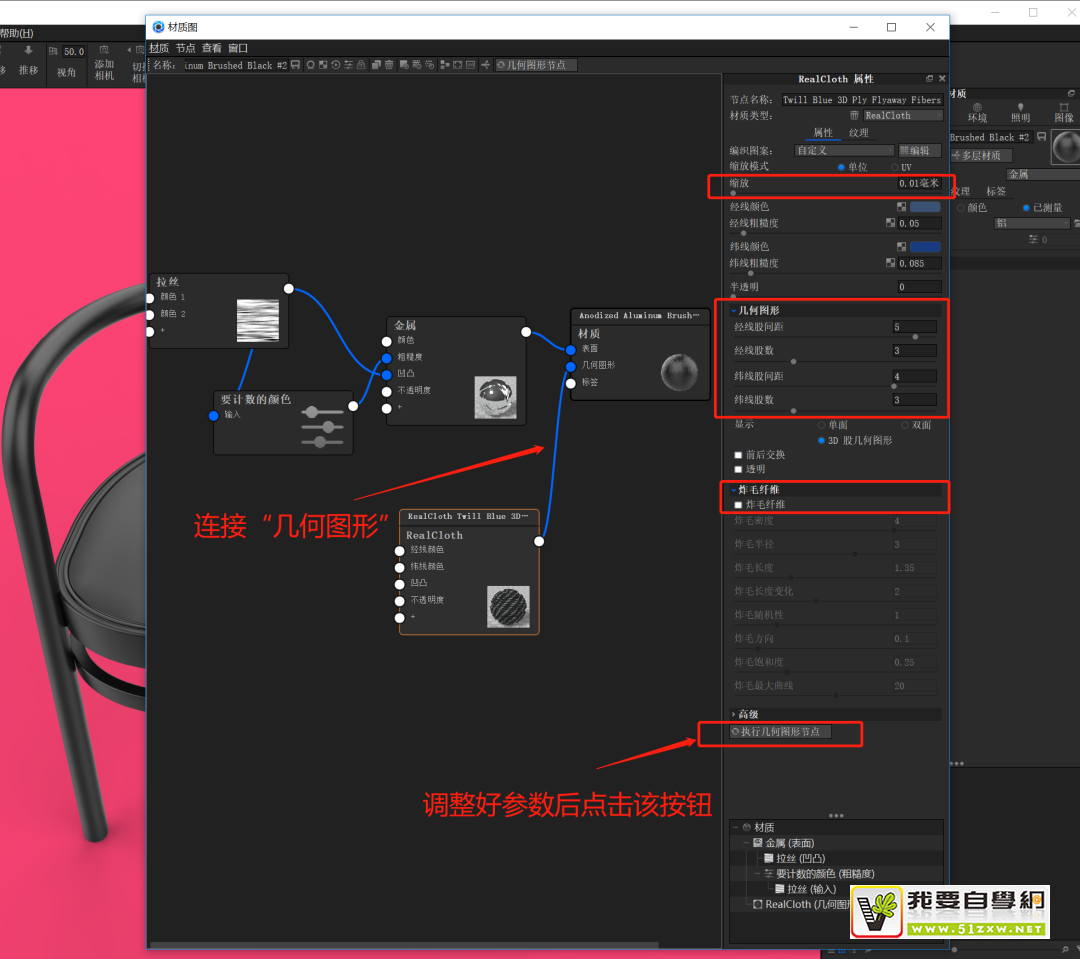1080x959 pixels.
Task: Check the 前后交换 option
Action: tap(738, 455)
